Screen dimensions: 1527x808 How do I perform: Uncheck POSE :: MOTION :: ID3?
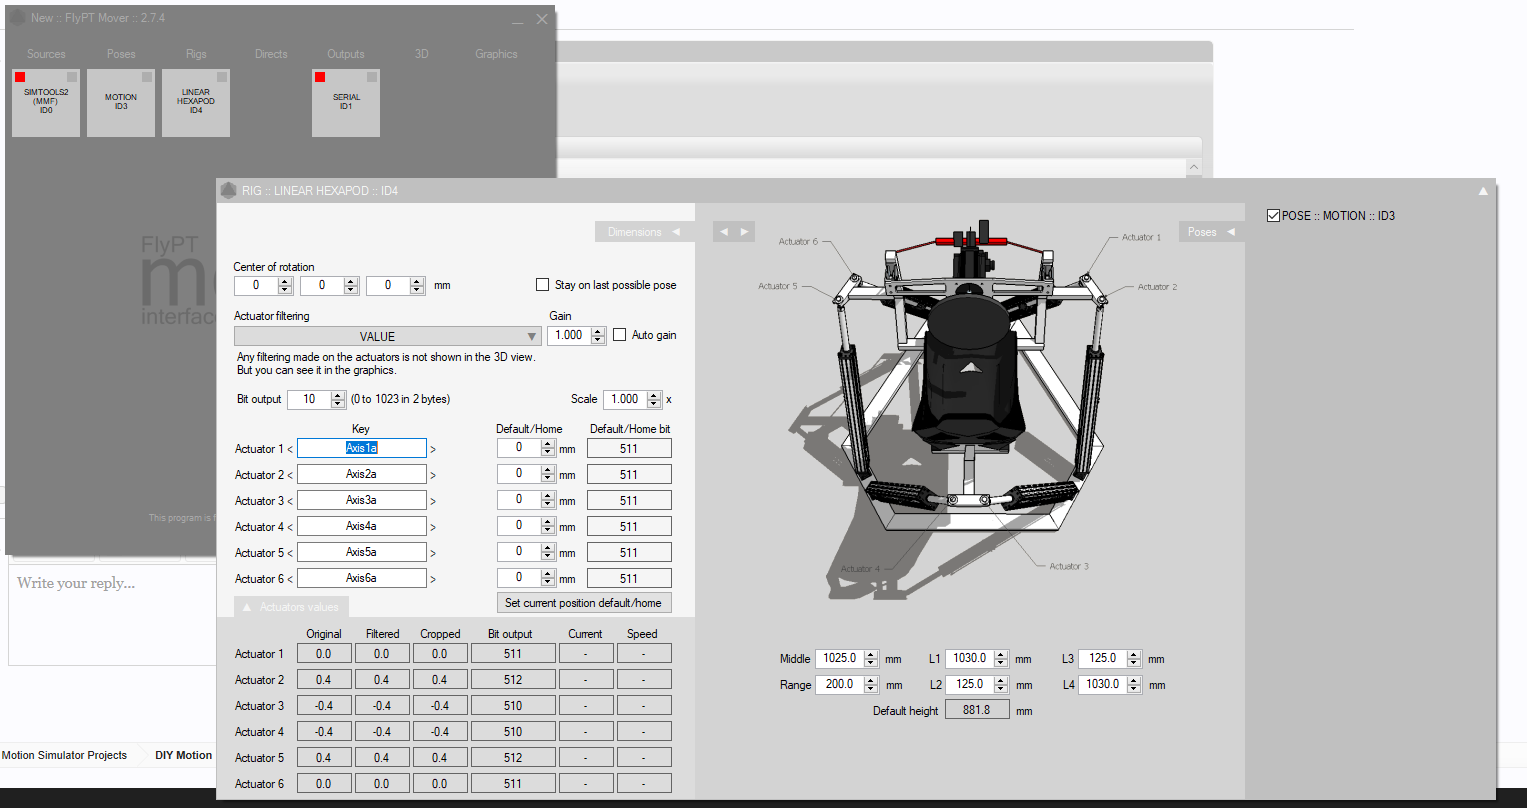(1273, 216)
